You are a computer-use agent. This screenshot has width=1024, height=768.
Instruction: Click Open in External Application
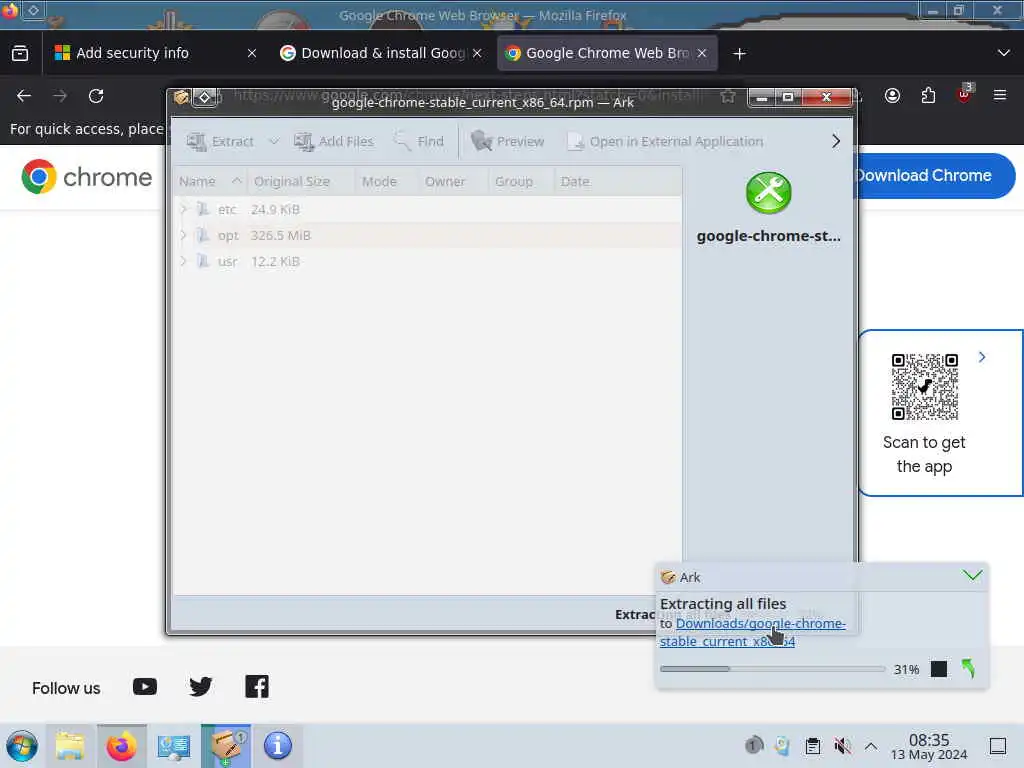[665, 141]
